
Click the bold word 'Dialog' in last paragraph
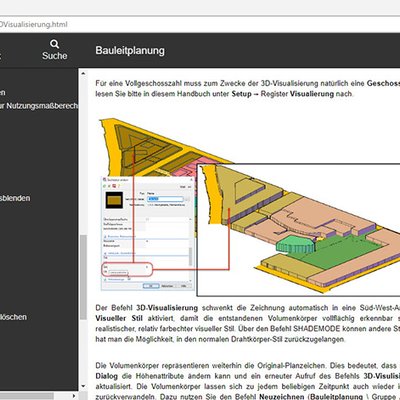pos(106,376)
